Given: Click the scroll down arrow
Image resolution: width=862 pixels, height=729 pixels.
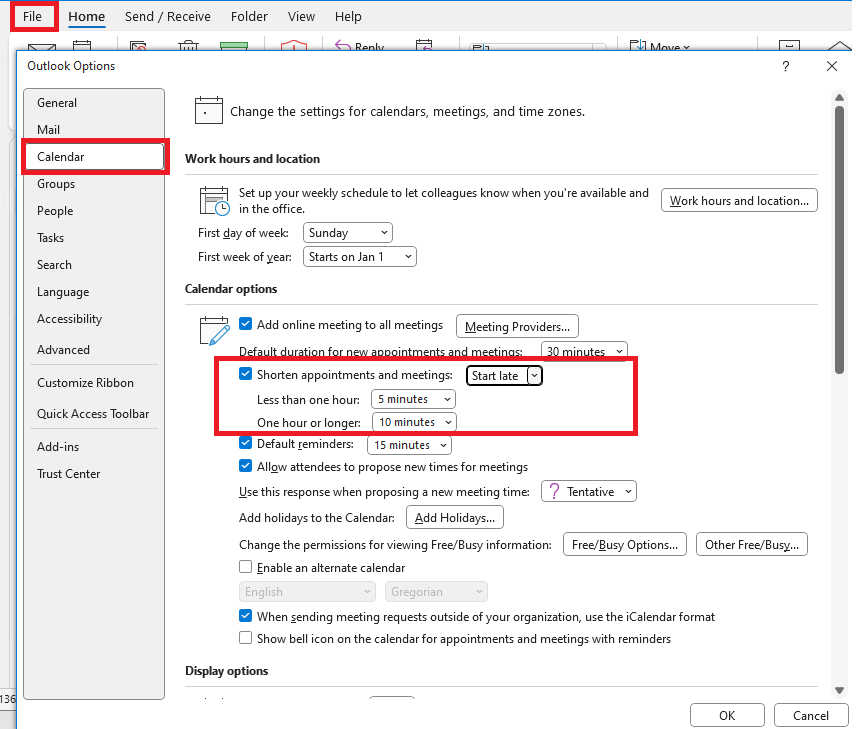Looking at the screenshot, I should 839,691.
